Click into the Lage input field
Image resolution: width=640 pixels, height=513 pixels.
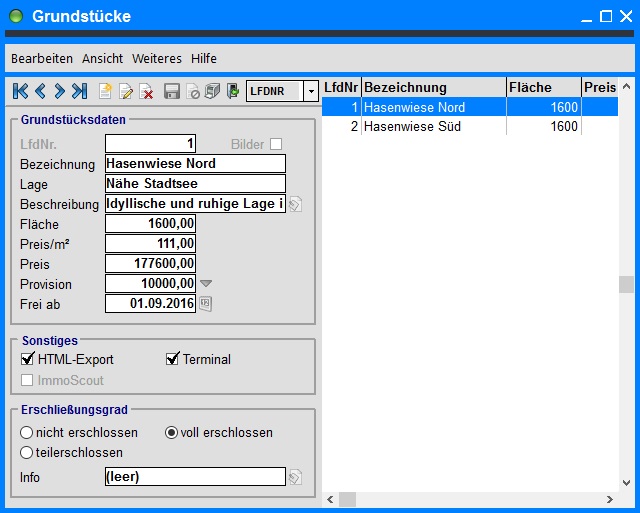coord(195,184)
